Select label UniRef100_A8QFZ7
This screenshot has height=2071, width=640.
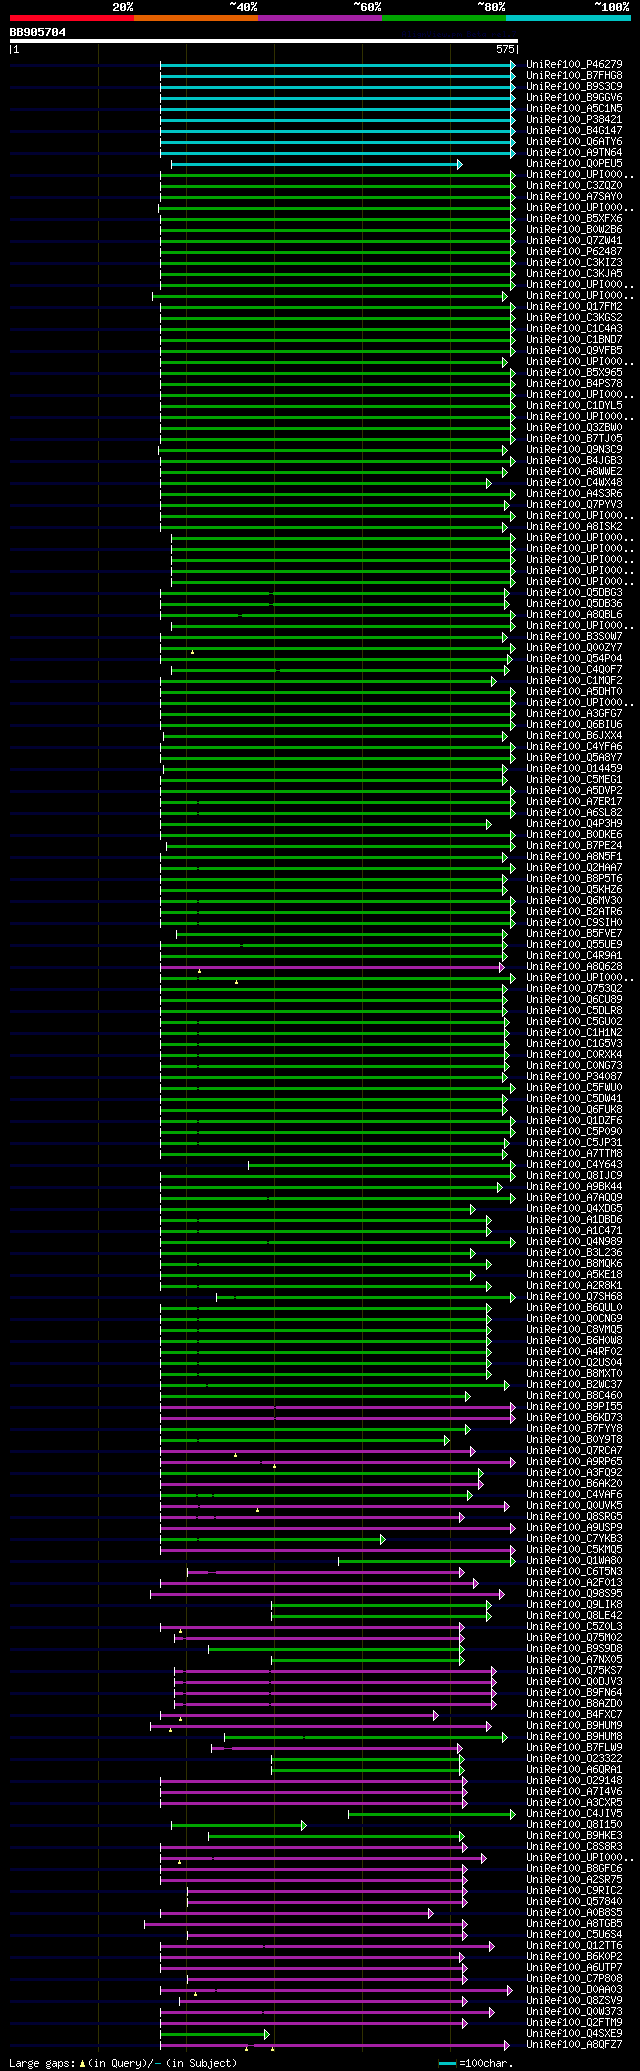coord(574,2045)
